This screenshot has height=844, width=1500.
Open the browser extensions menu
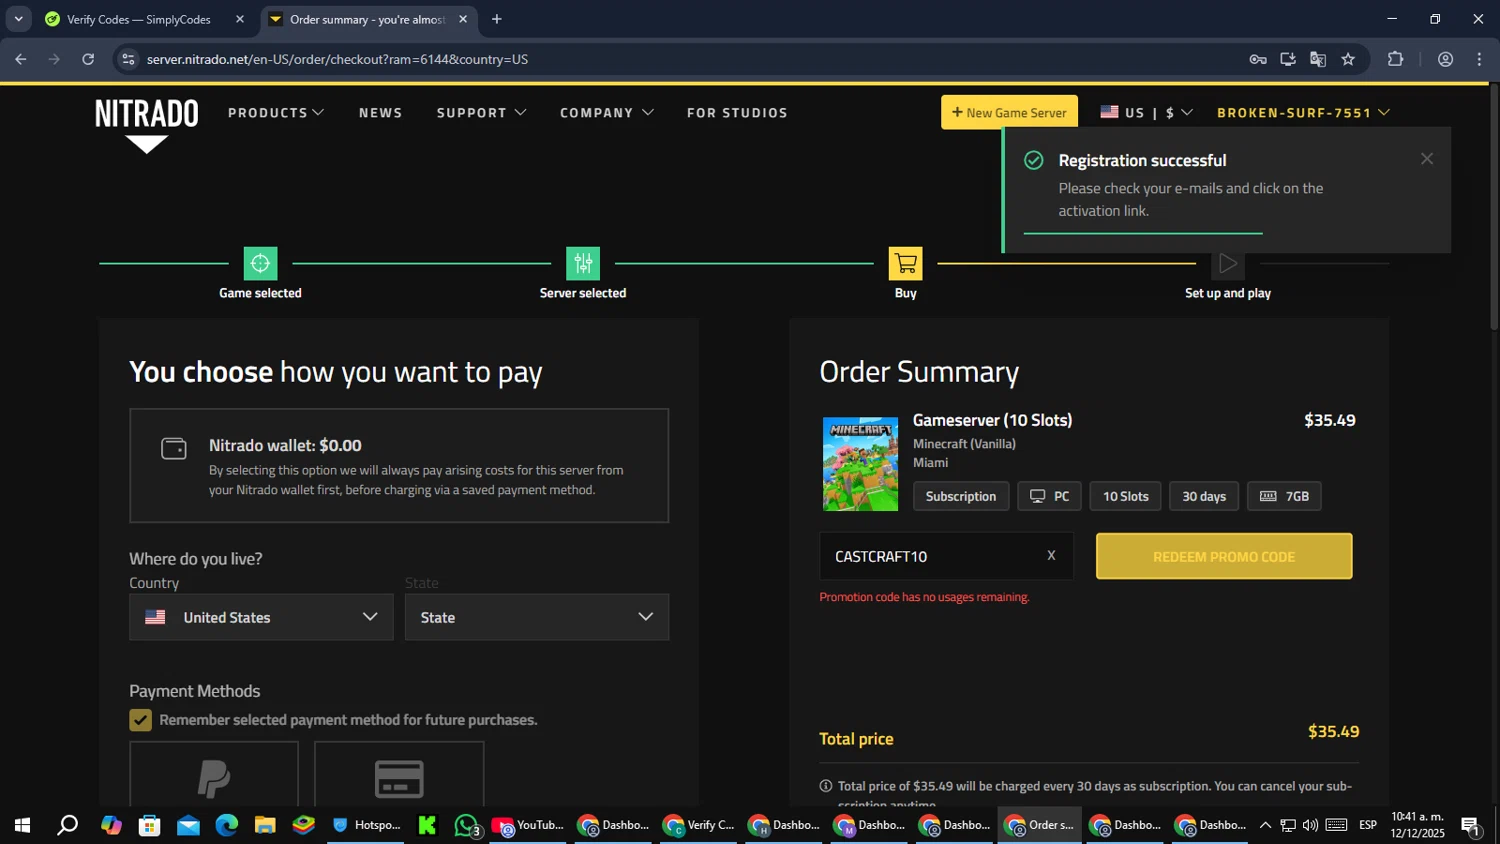[x=1396, y=59]
